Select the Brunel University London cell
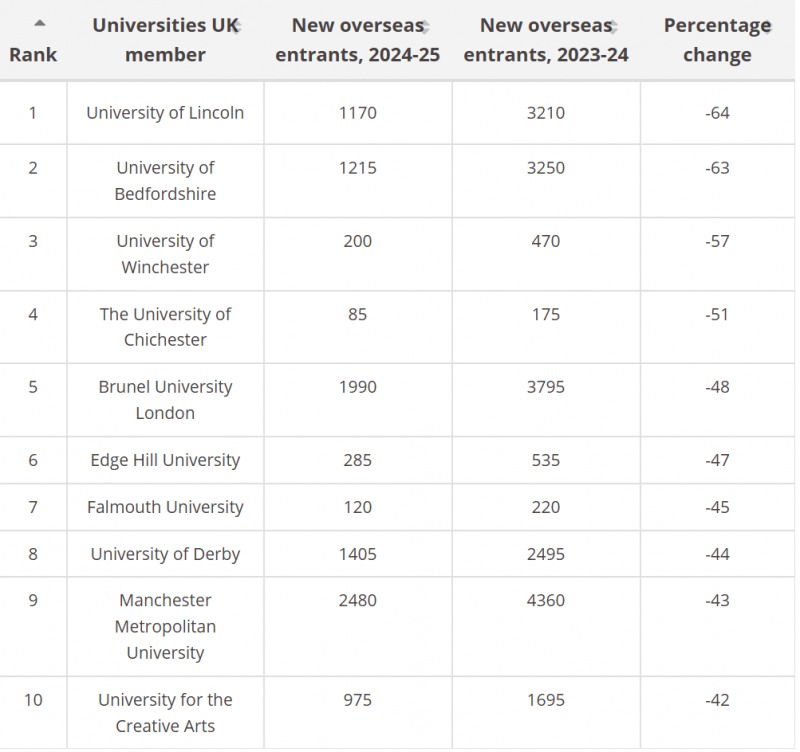Screen dimensions: 800x752 click(x=165, y=400)
